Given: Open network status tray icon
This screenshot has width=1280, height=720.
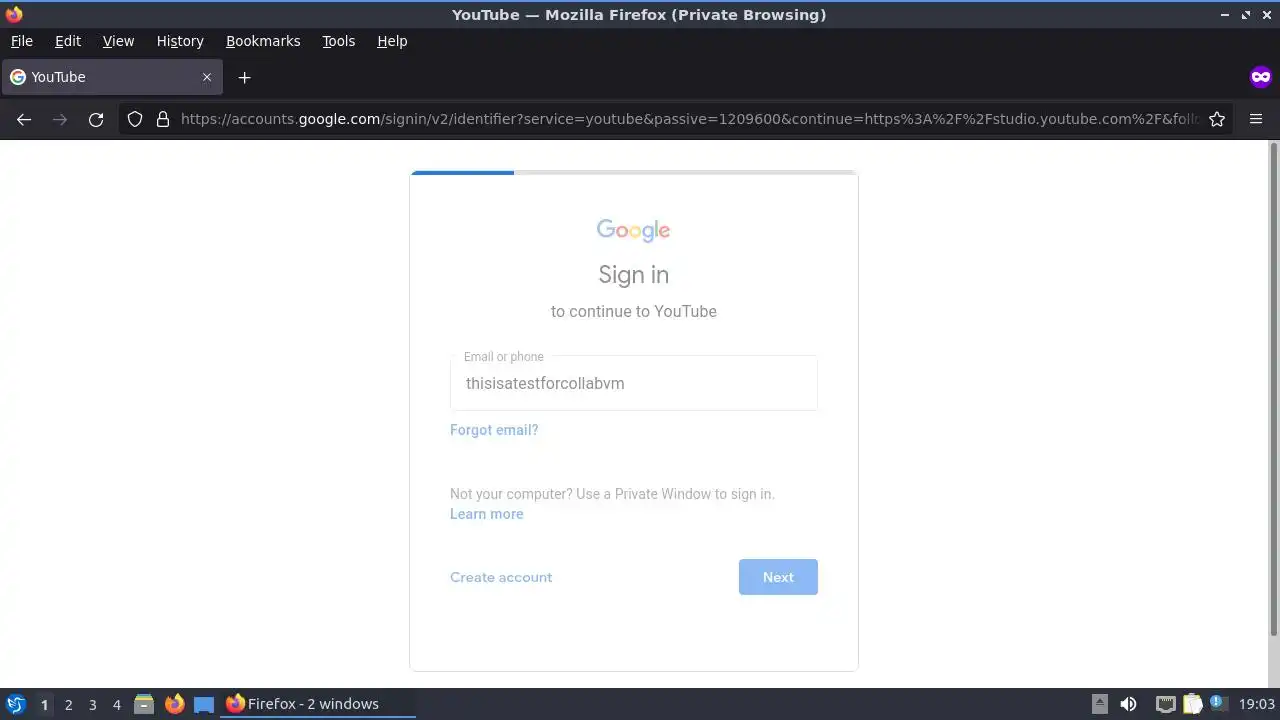Looking at the screenshot, I should [1165, 704].
